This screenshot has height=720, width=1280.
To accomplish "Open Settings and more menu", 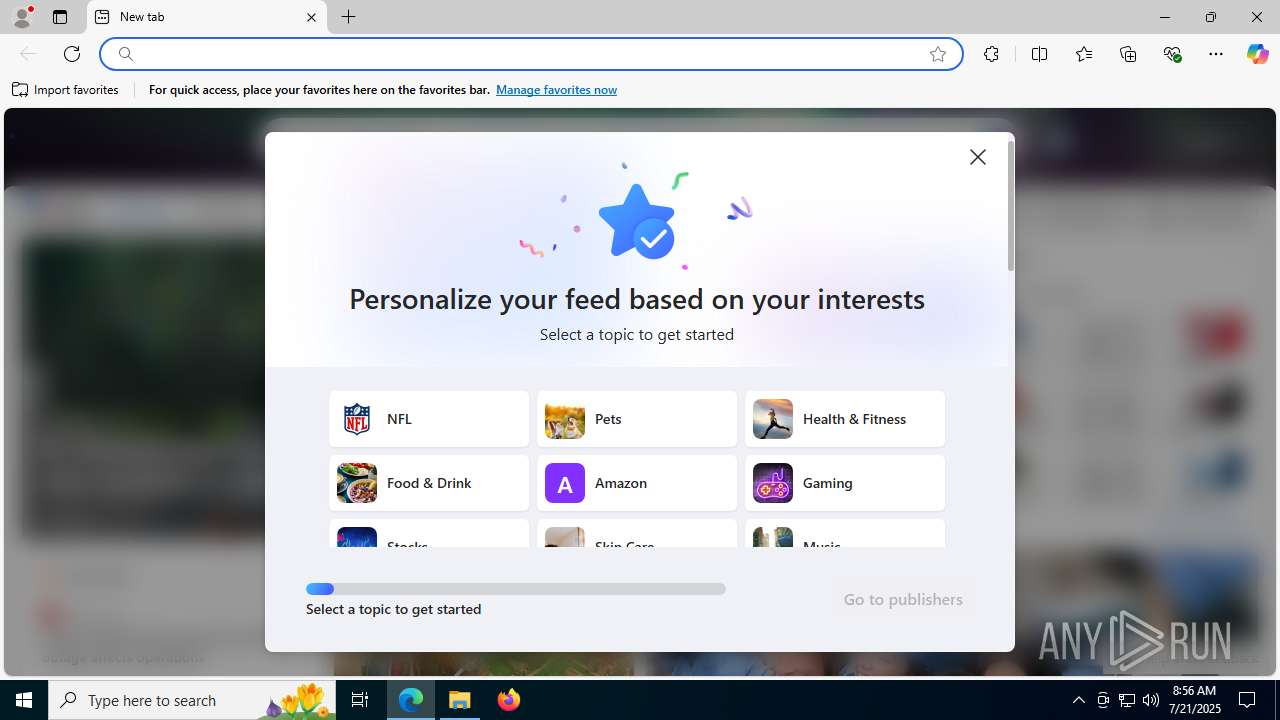I will click(1216, 54).
